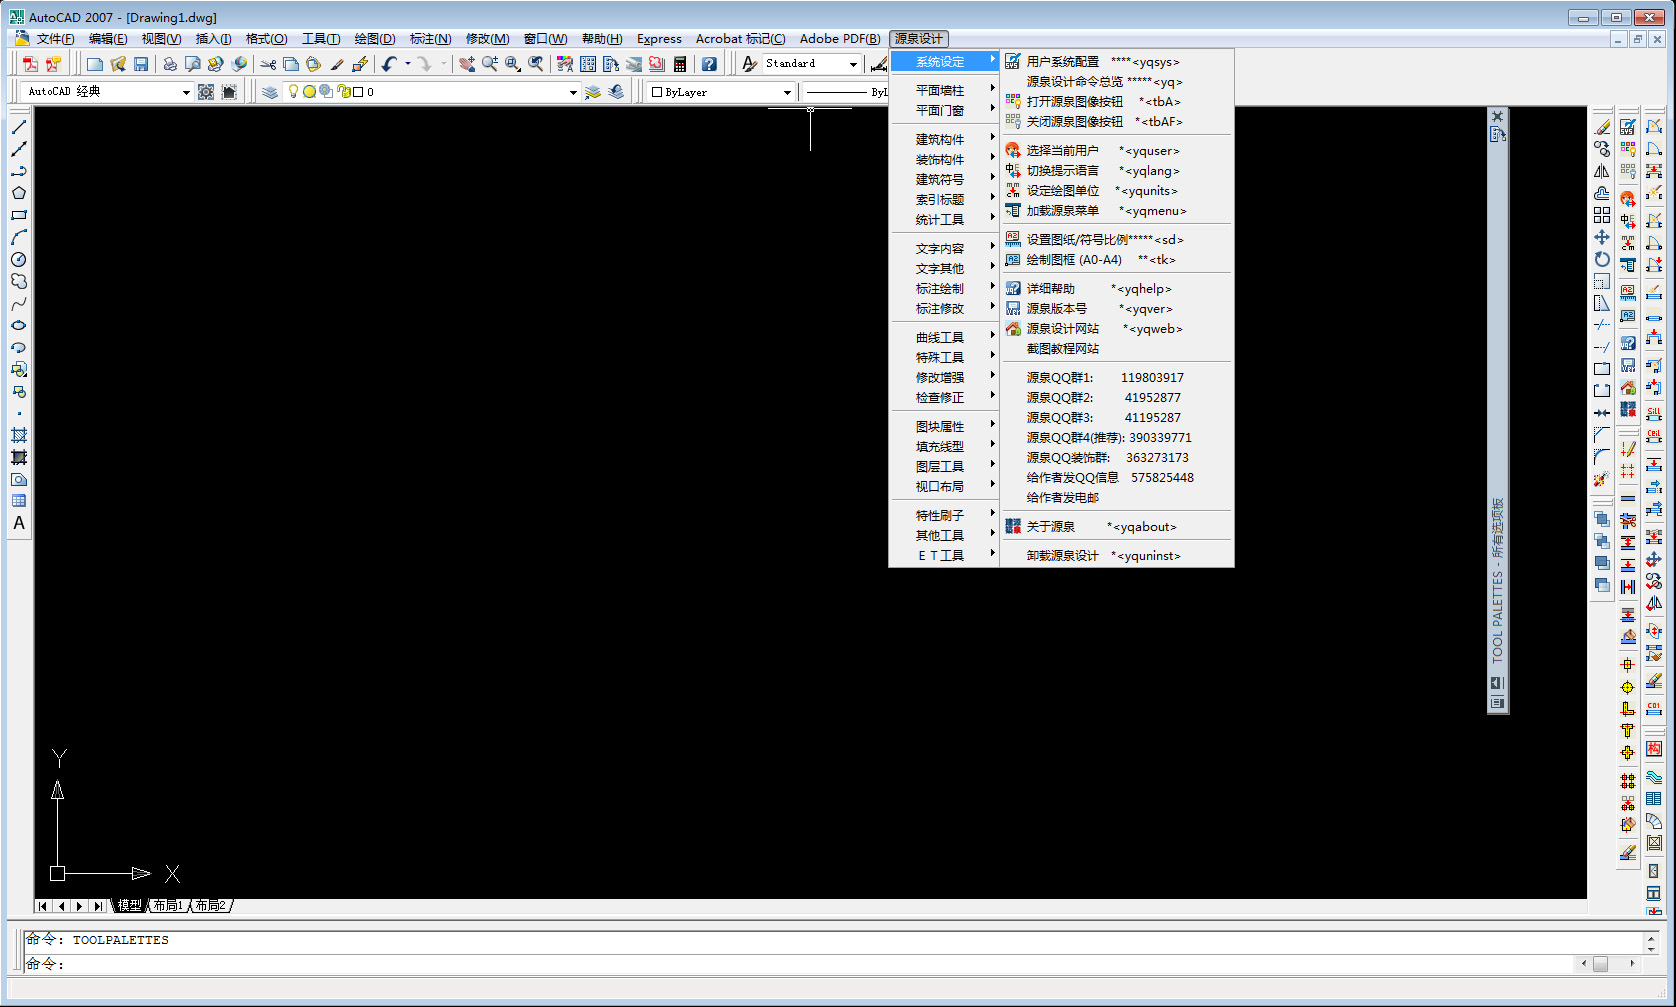Select the Revision Cloud tool

[x=19, y=281]
